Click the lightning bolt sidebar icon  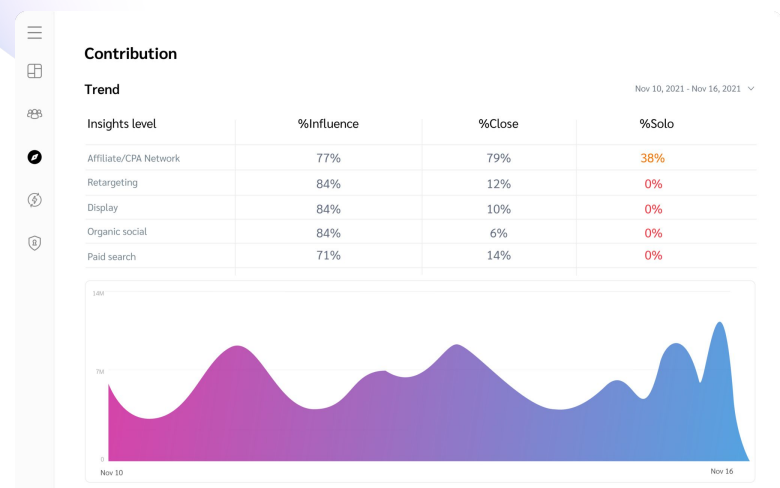(x=35, y=200)
